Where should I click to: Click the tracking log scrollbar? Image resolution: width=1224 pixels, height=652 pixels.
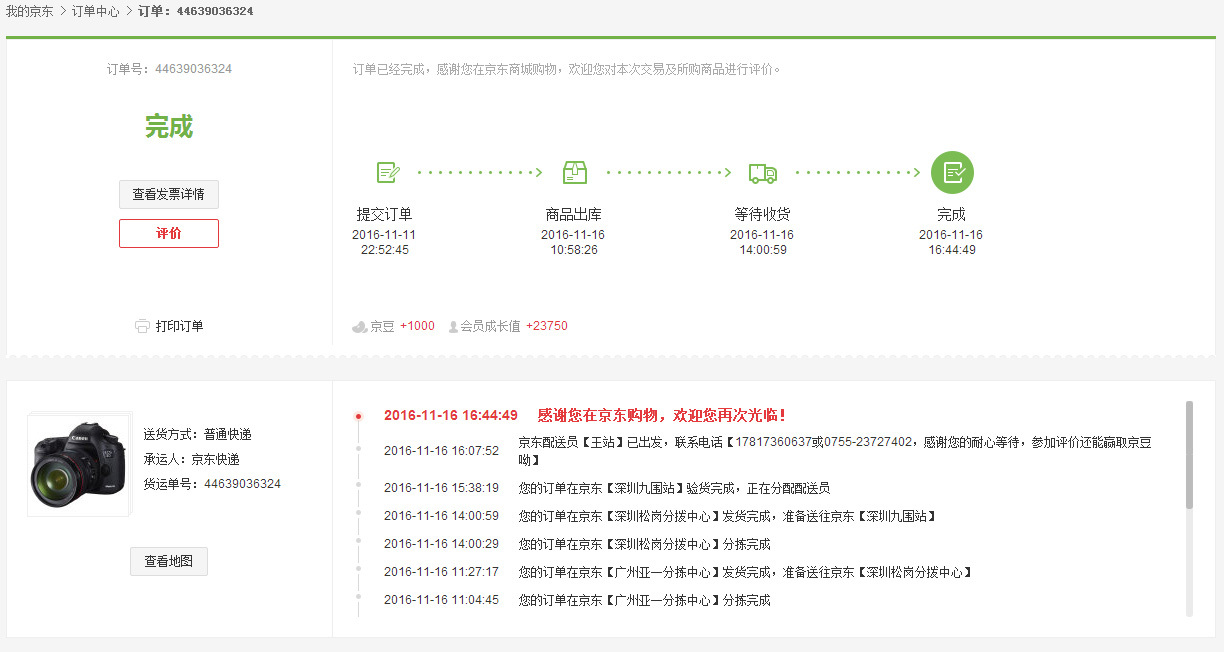pyautogui.click(x=1189, y=455)
